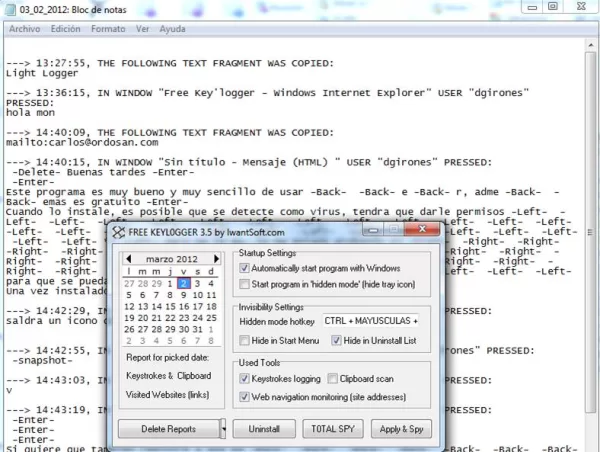Open the Formato menu
The image size is (600, 452).
point(108,29)
